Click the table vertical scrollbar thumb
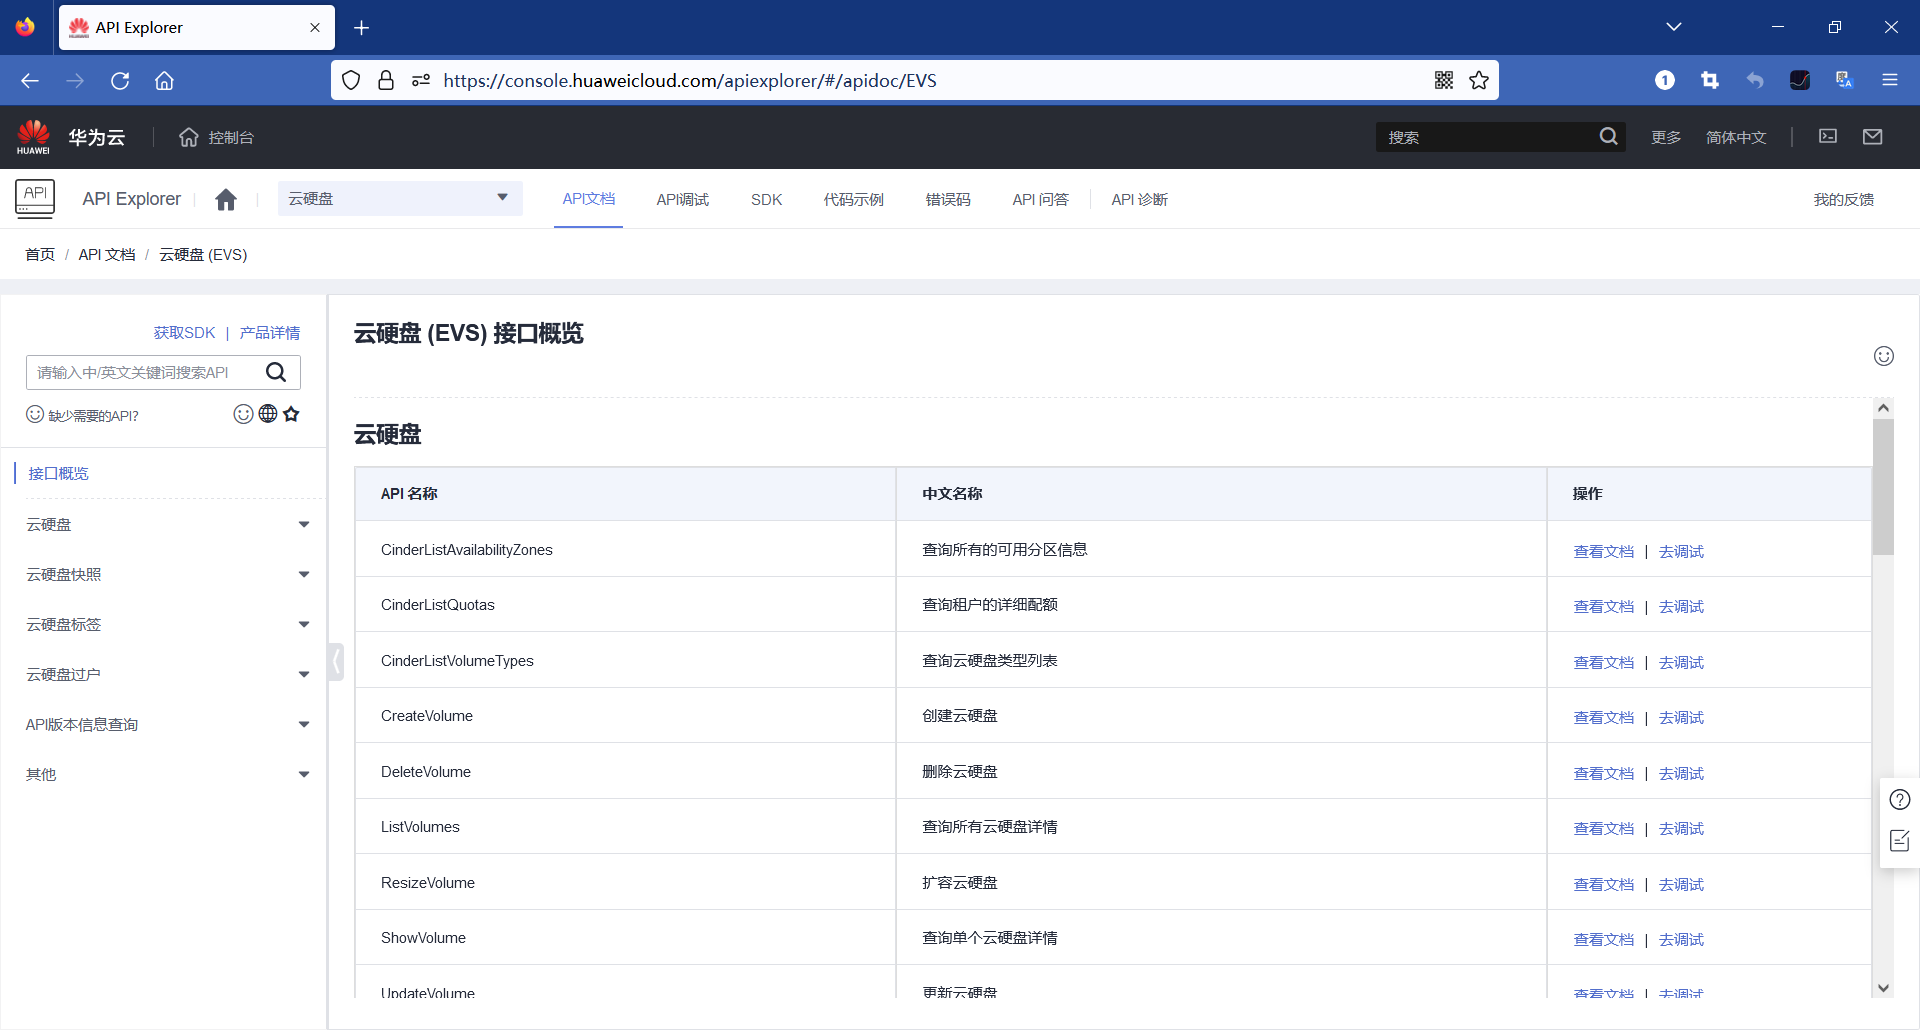The image size is (1920, 1030). coord(1884,486)
